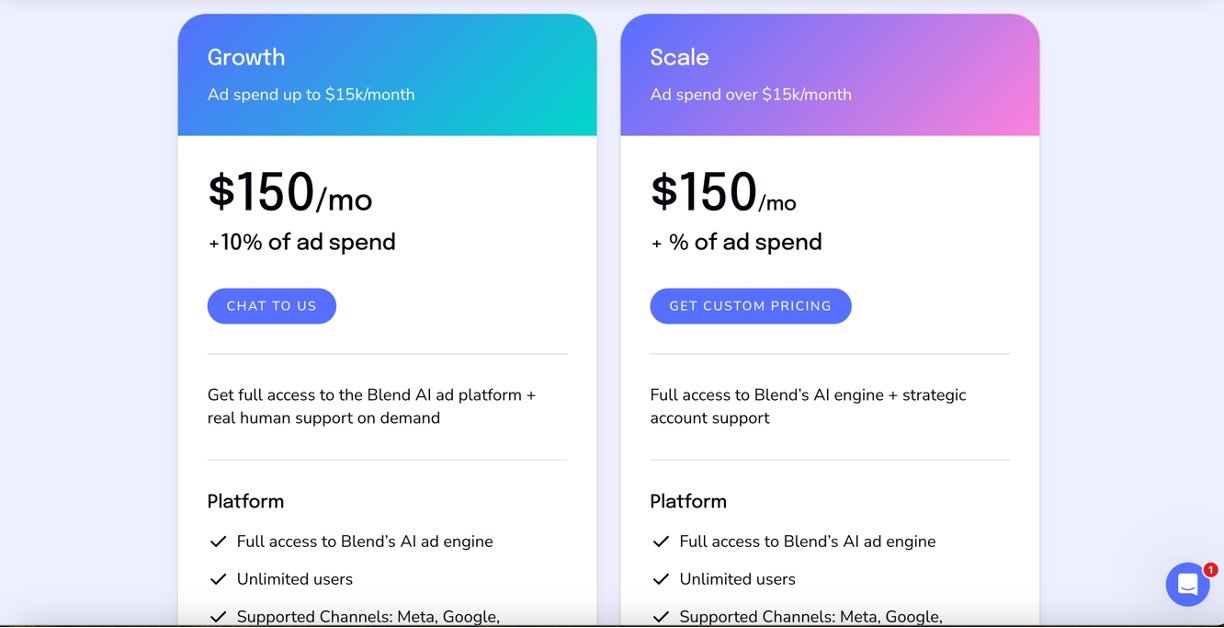This screenshot has width=1224, height=628.
Task: Click checkmark beside Scale's AI ad engine feature
Action: 660,541
